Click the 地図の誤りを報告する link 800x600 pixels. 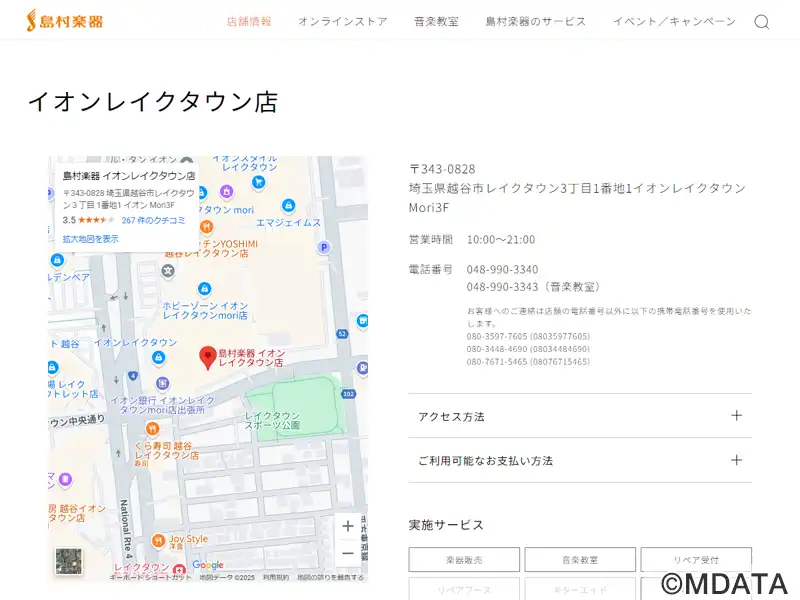click(331, 578)
